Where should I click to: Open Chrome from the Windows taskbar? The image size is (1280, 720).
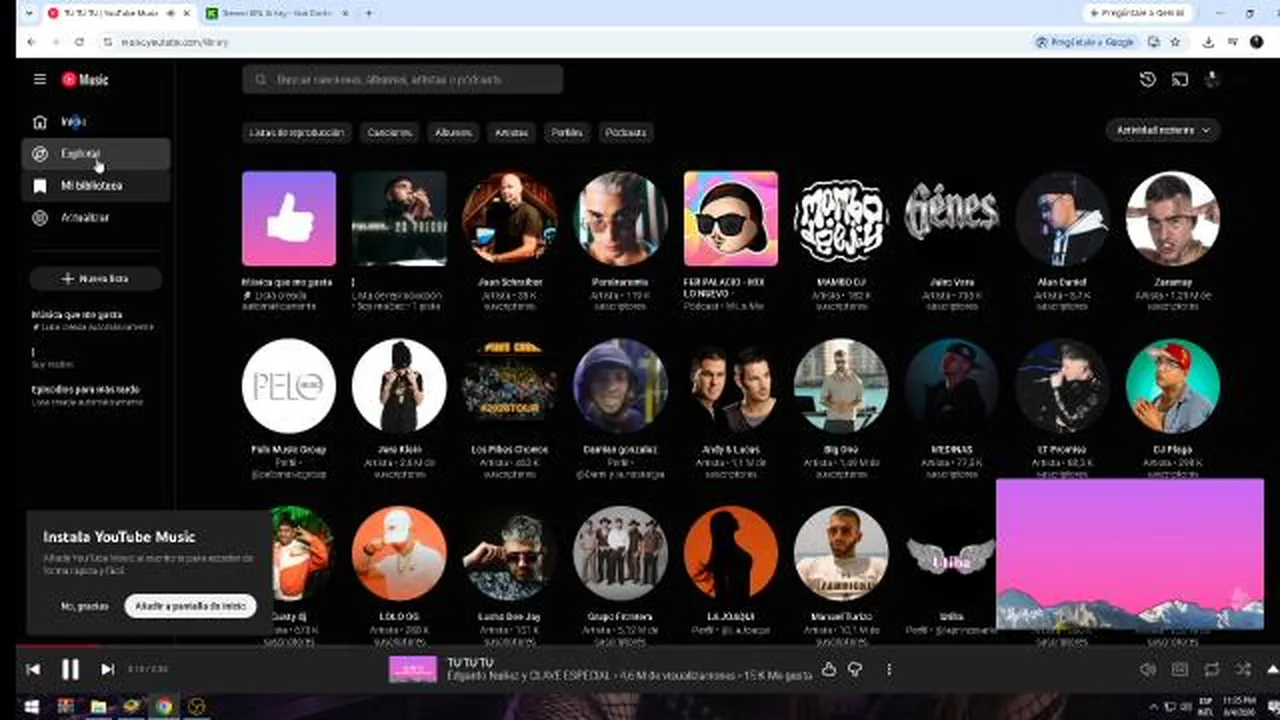[x=162, y=707]
